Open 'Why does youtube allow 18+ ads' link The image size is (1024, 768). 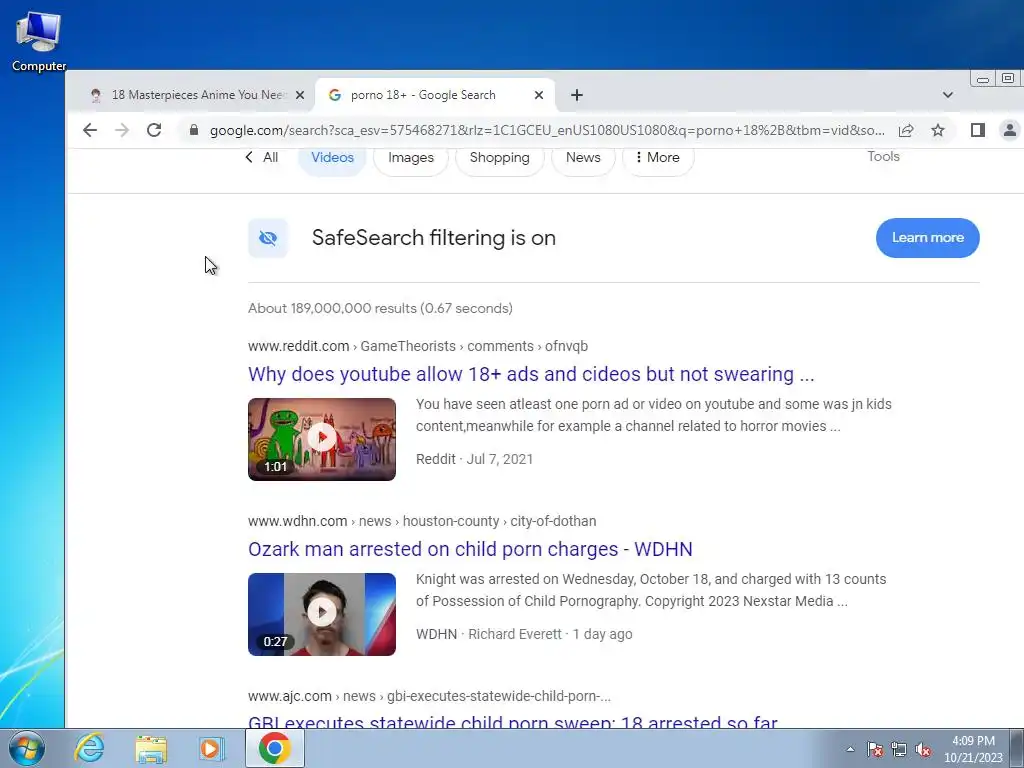click(531, 374)
